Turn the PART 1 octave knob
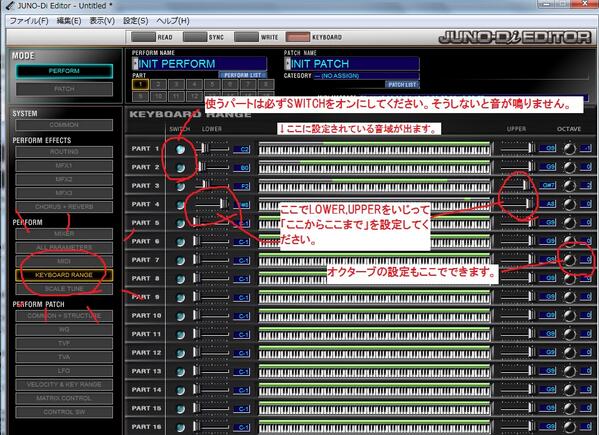Image resolution: width=599 pixels, height=435 pixels. (x=570, y=149)
